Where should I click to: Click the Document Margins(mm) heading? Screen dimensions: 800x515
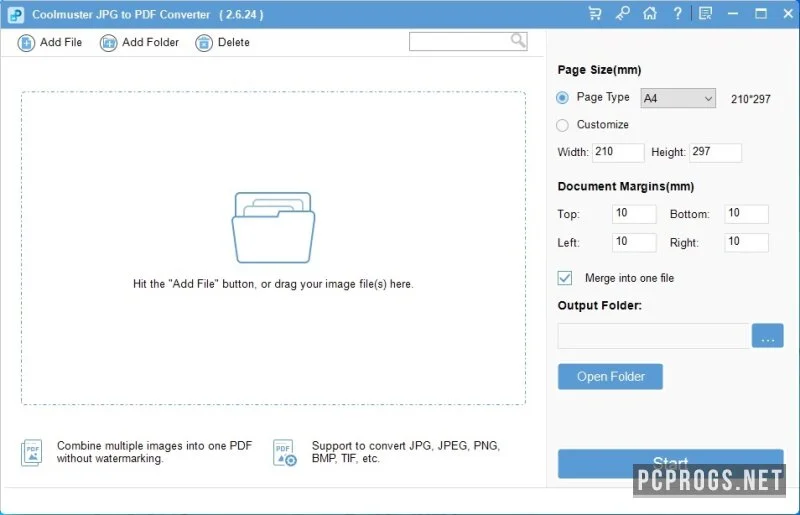[x=626, y=186]
